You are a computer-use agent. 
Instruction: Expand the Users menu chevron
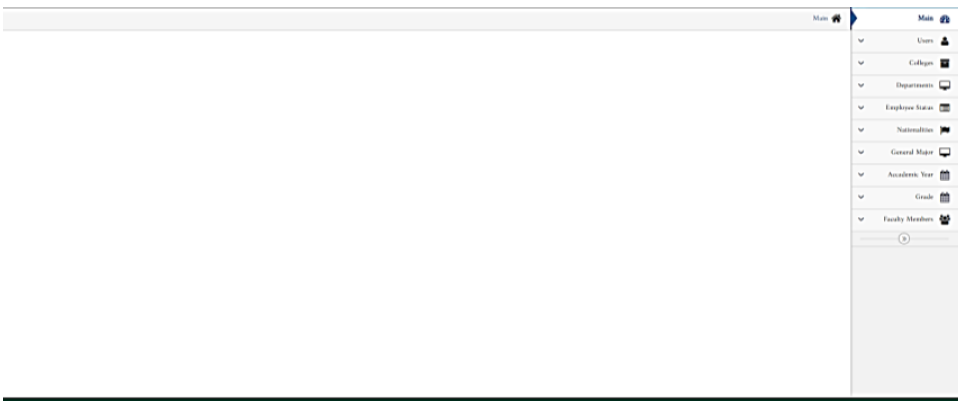pos(861,41)
